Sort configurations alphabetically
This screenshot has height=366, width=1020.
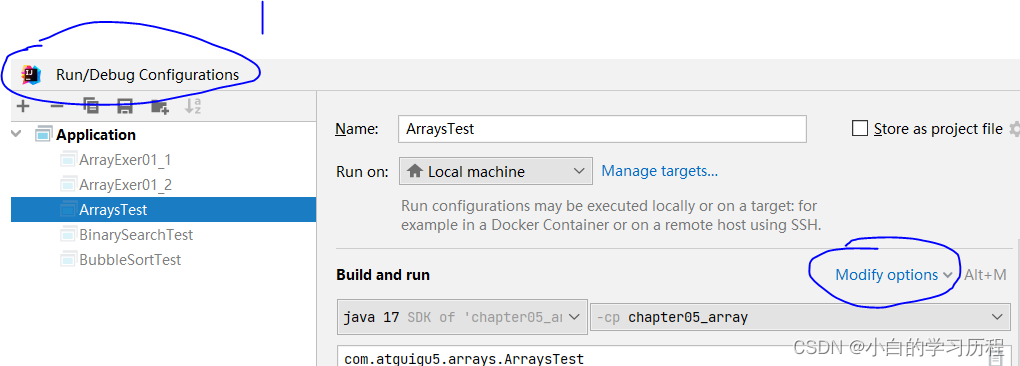193,106
